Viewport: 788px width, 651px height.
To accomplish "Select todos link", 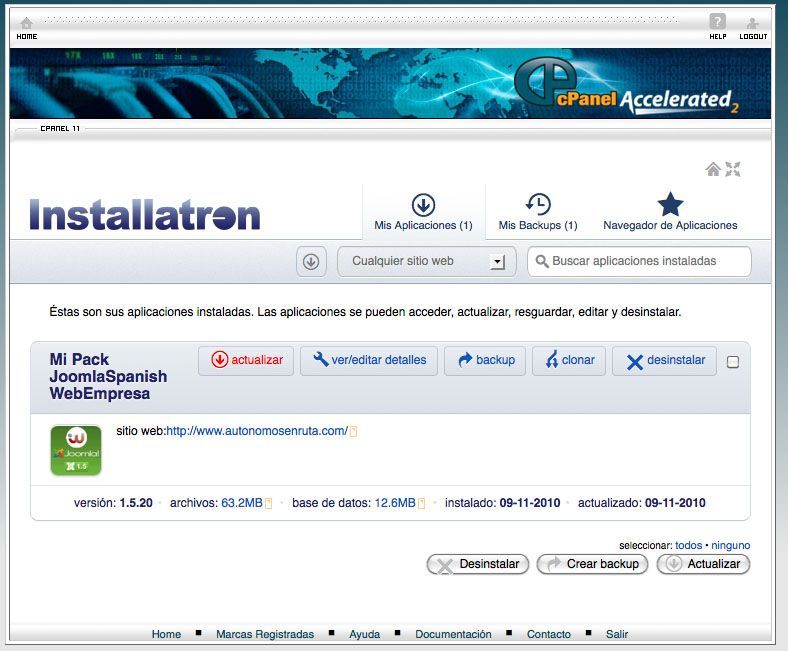I will (x=688, y=545).
